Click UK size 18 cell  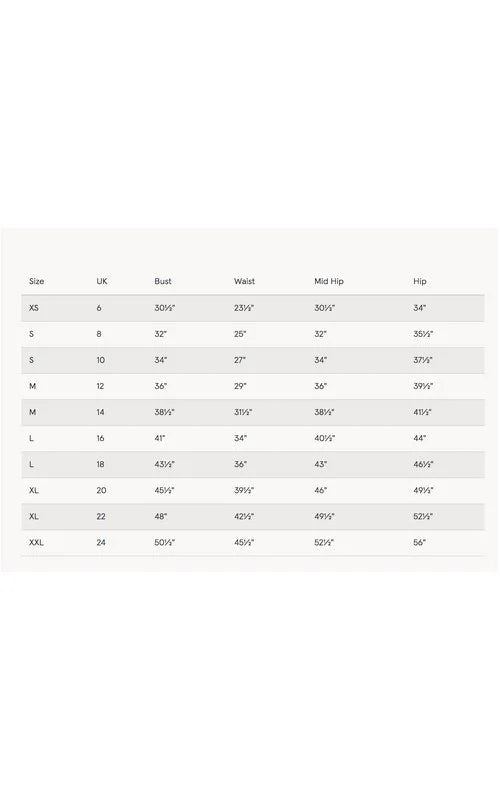pyautogui.click(x=100, y=464)
